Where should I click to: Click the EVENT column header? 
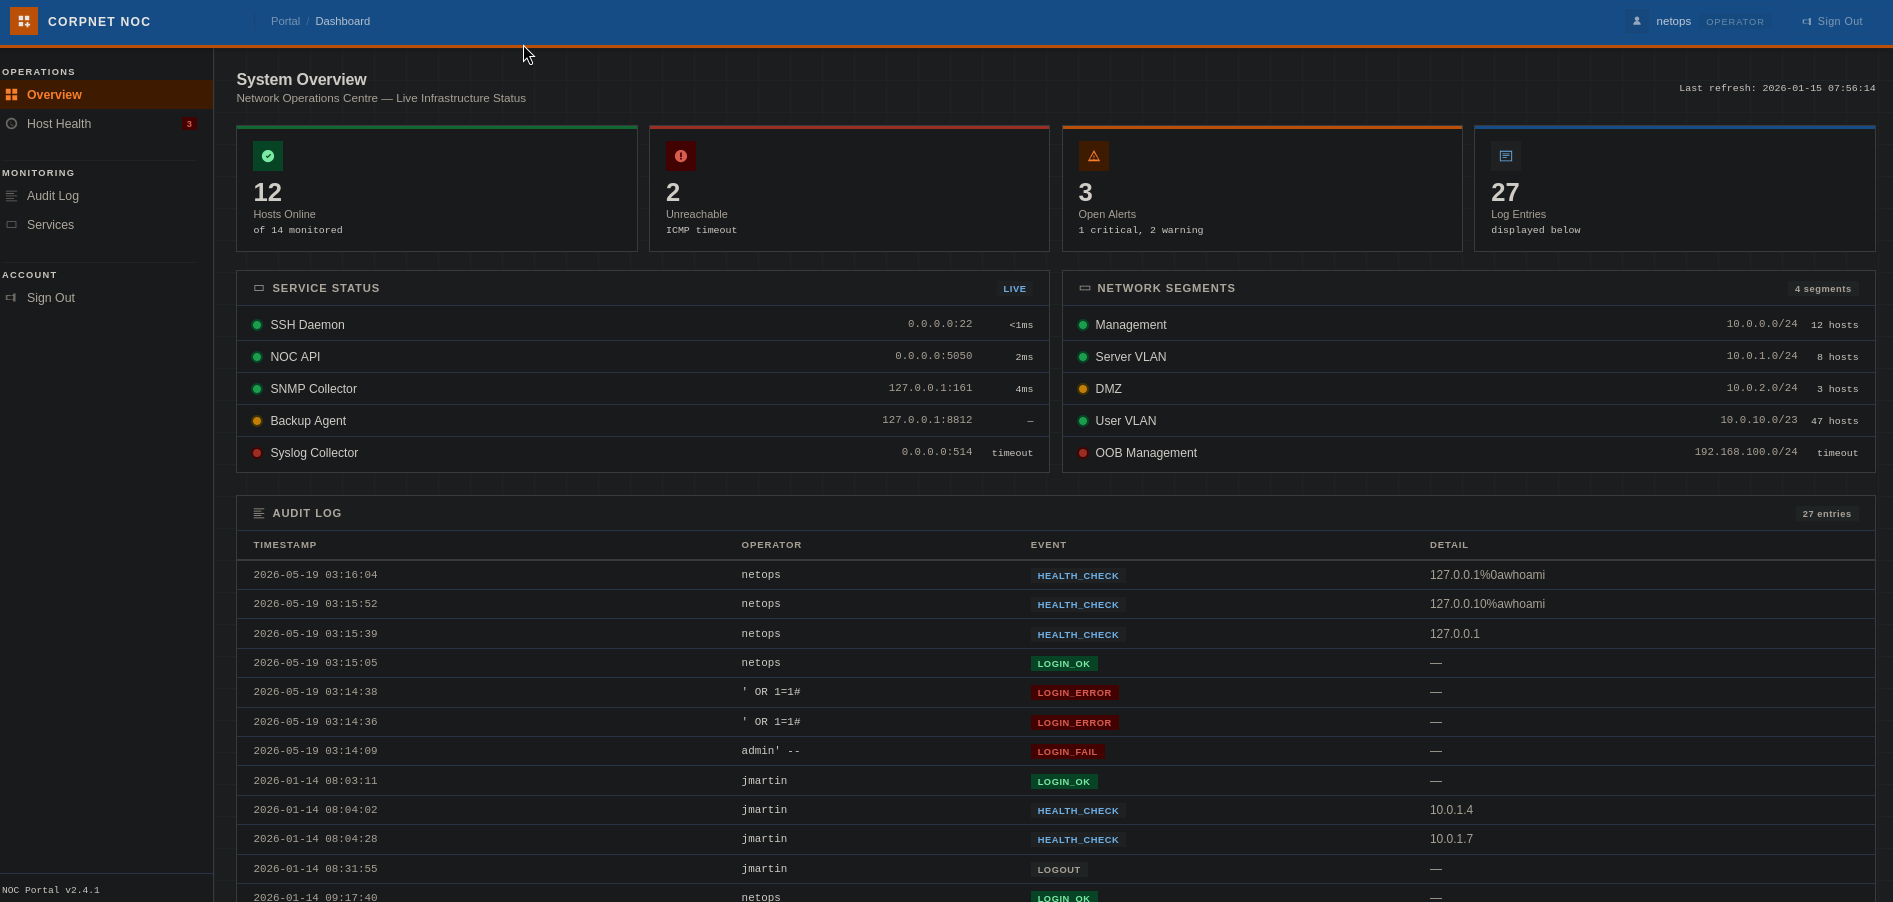(x=1049, y=545)
